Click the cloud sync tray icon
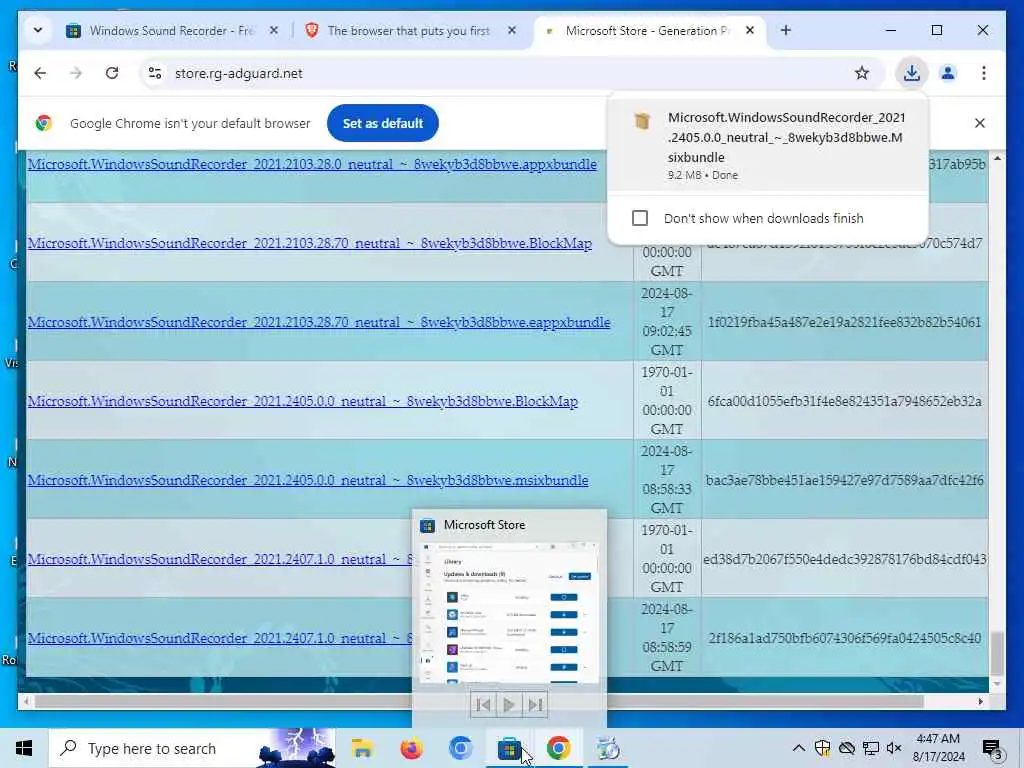The image size is (1024, 768). 846,748
